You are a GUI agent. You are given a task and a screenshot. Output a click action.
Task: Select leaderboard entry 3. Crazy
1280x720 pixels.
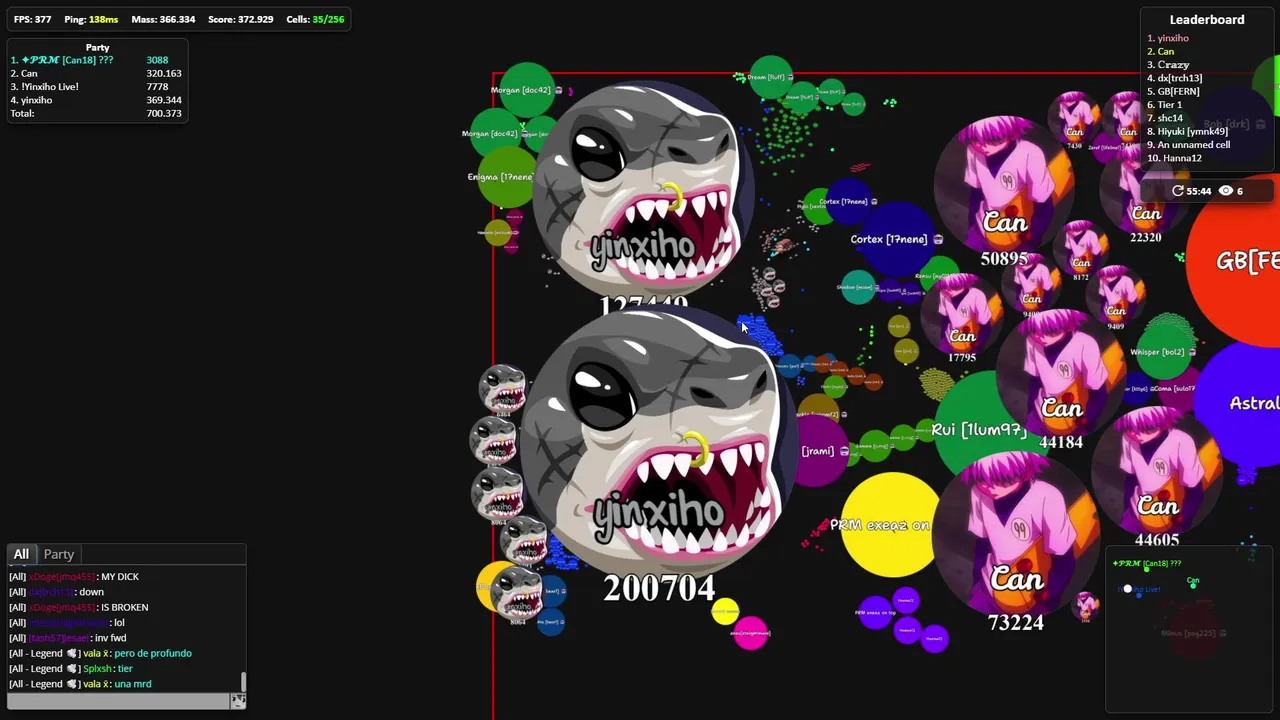pos(1168,65)
